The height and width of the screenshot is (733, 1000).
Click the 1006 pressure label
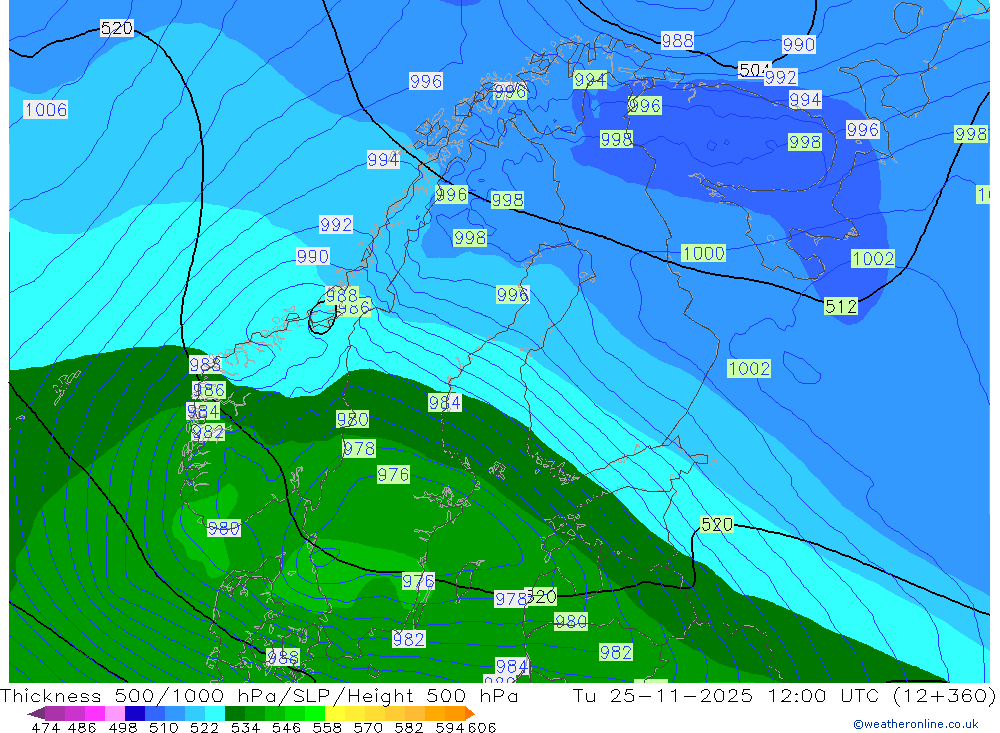[46, 110]
